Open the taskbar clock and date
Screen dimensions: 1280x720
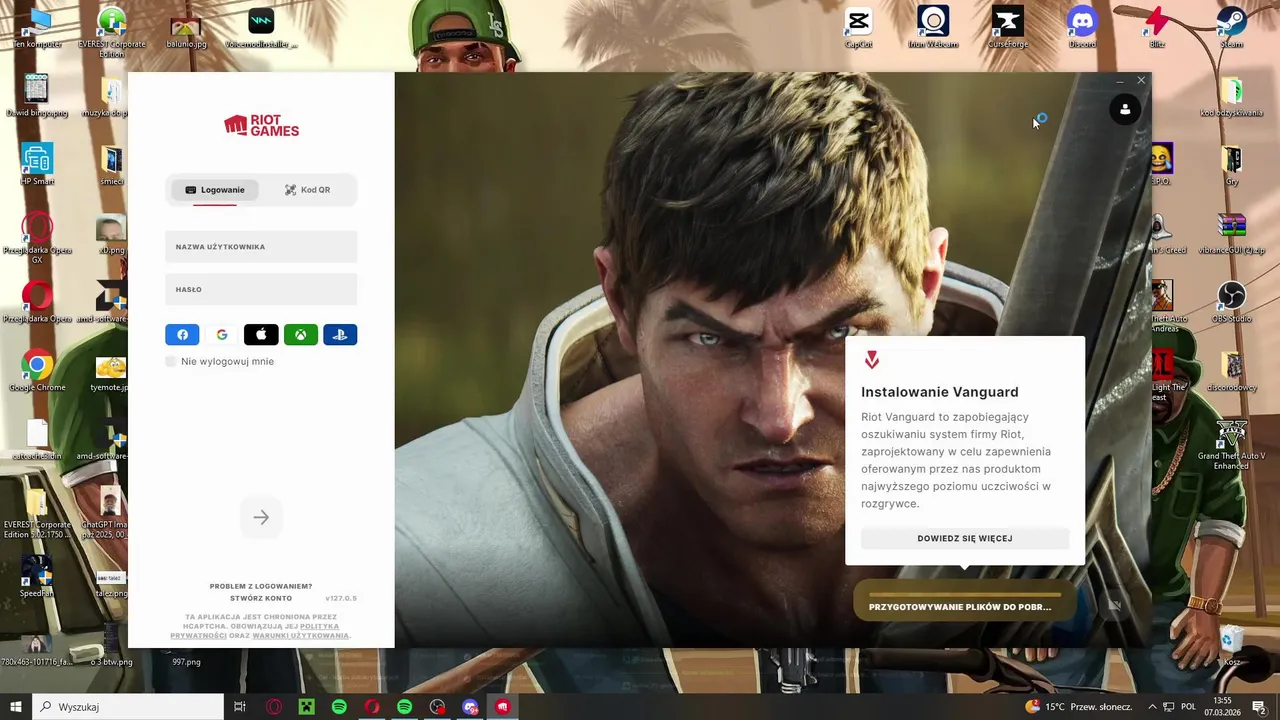pos(1222,707)
